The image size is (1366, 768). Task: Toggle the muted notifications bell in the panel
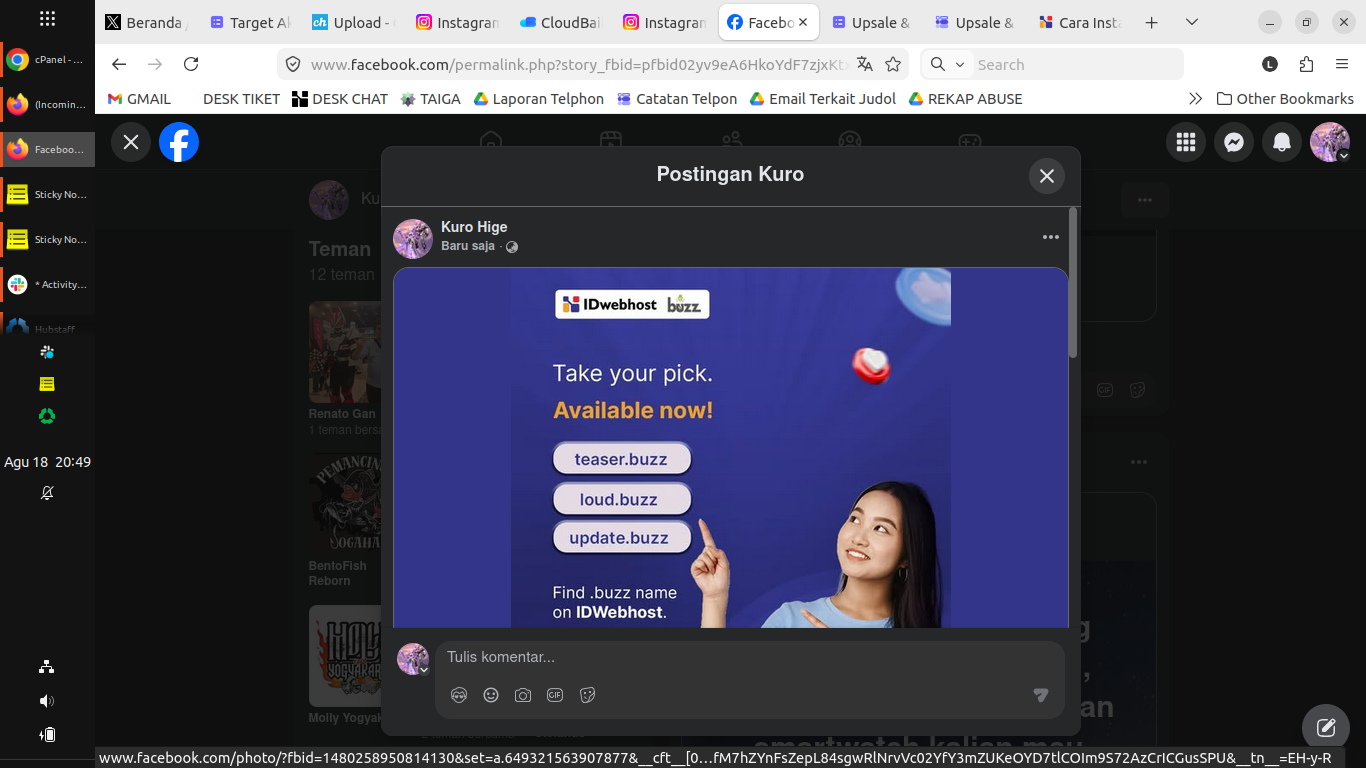click(x=47, y=493)
